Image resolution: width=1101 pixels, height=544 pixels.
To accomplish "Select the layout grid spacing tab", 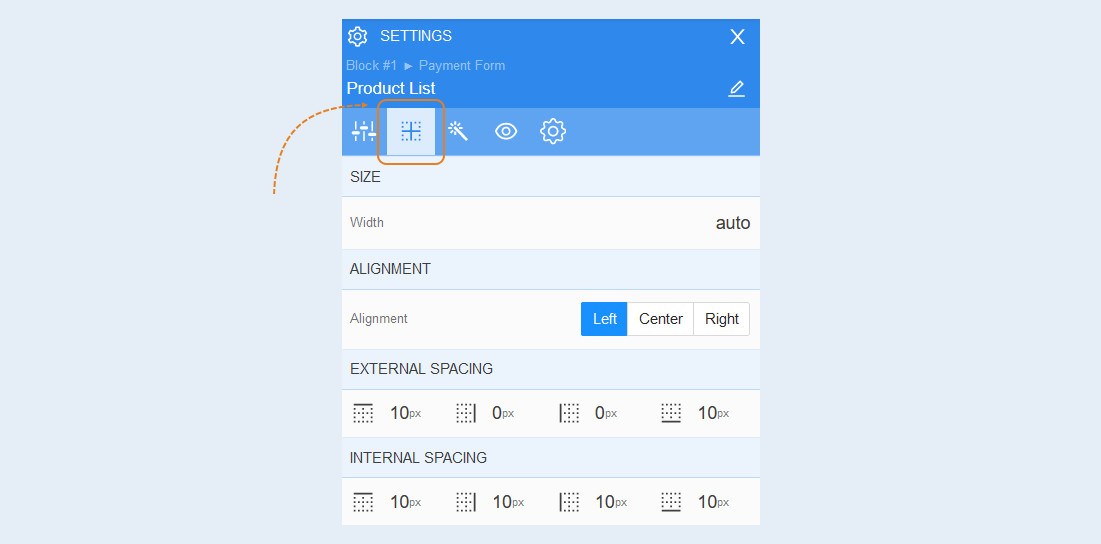I will pos(411,131).
